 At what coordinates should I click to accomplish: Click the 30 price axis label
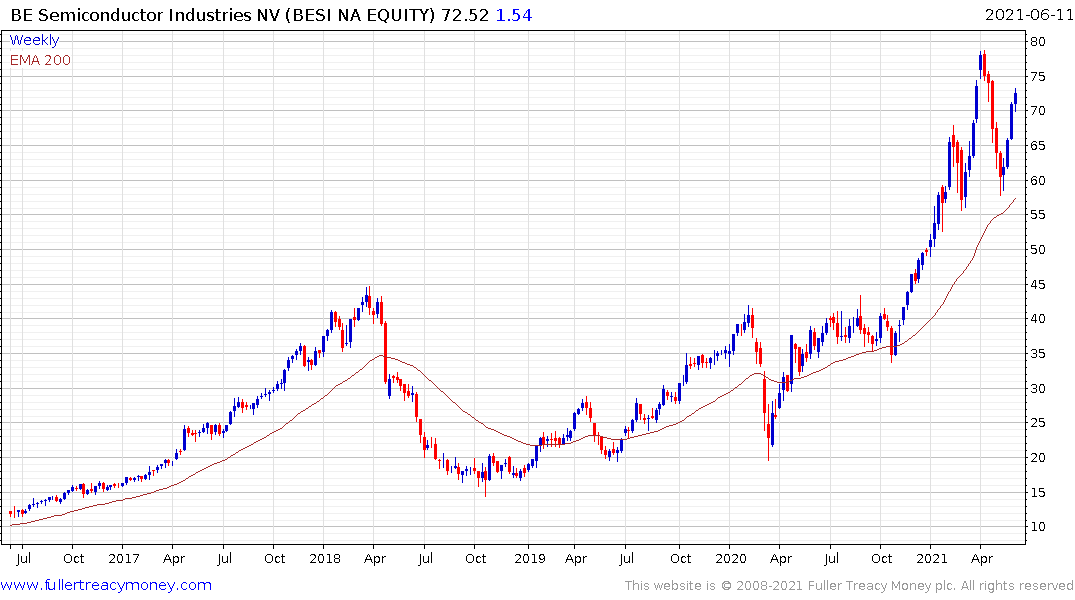1038,389
